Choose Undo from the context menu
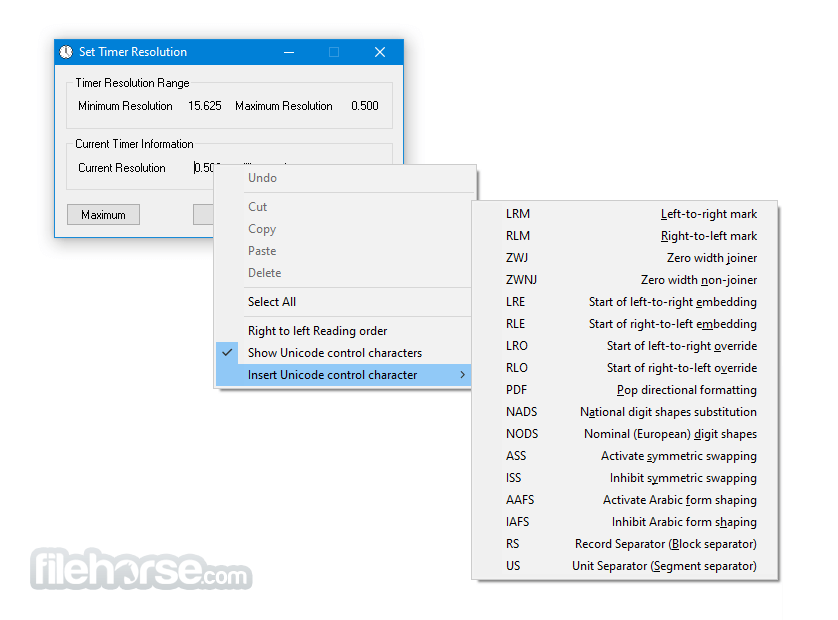This screenshot has width=838, height=620. click(344, 178)
